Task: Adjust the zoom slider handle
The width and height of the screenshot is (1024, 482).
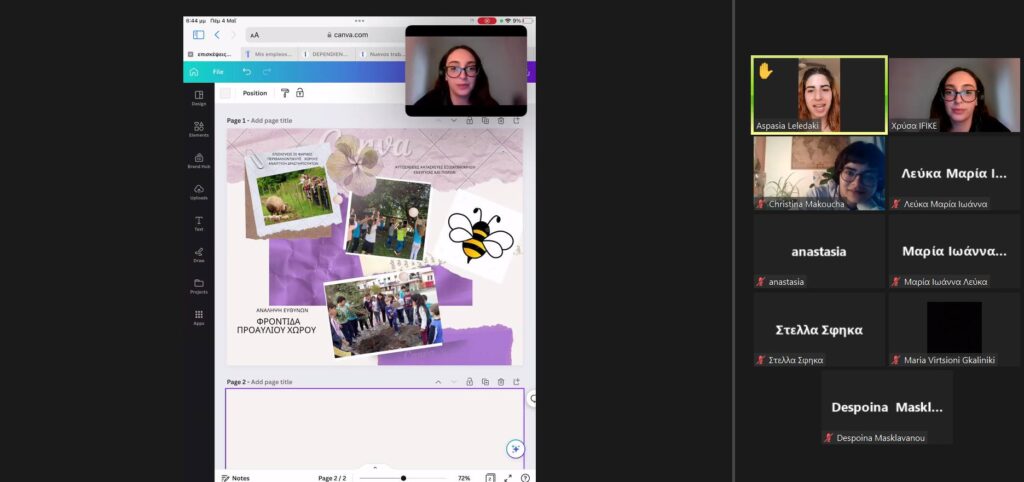Action: coord(403,478)
